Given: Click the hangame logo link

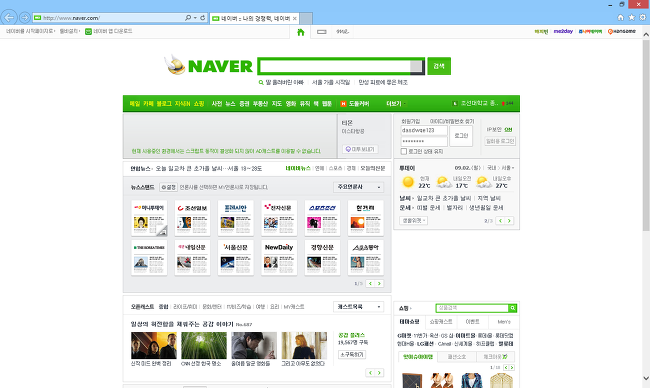Looking at the screenshot, I should pyautogui.click(x=621, y=32).
